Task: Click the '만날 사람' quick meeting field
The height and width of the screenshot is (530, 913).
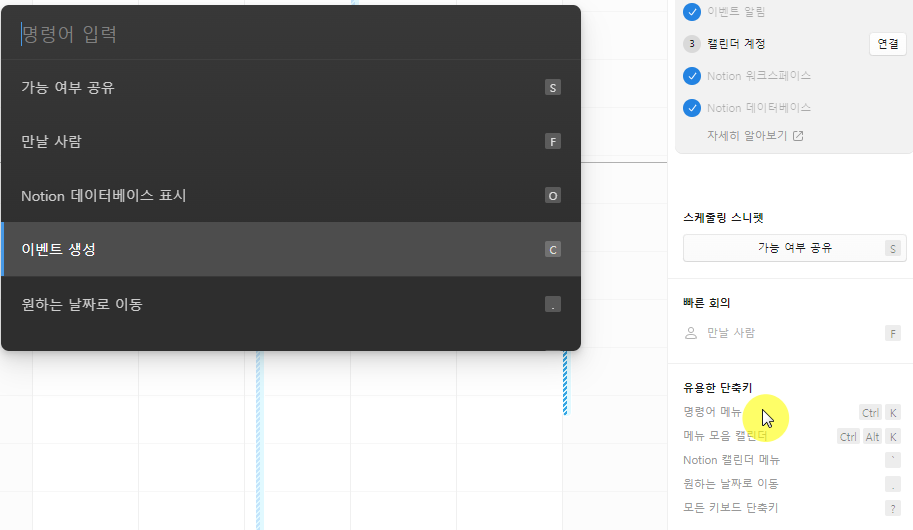Action: 794,333
